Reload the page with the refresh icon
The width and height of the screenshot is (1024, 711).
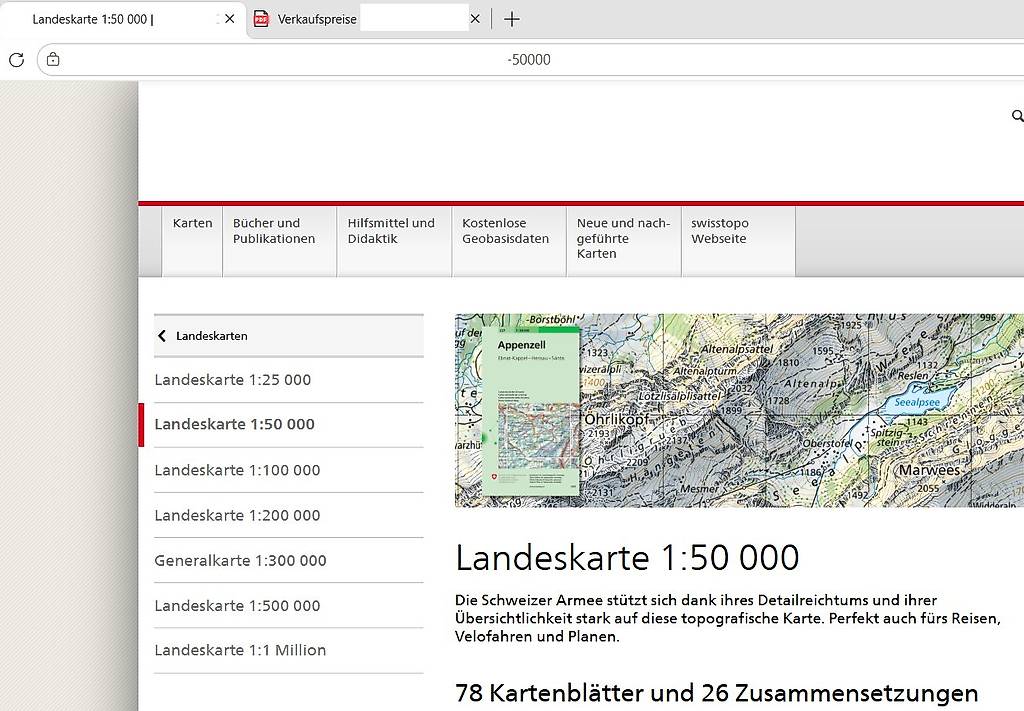[16, 59]
